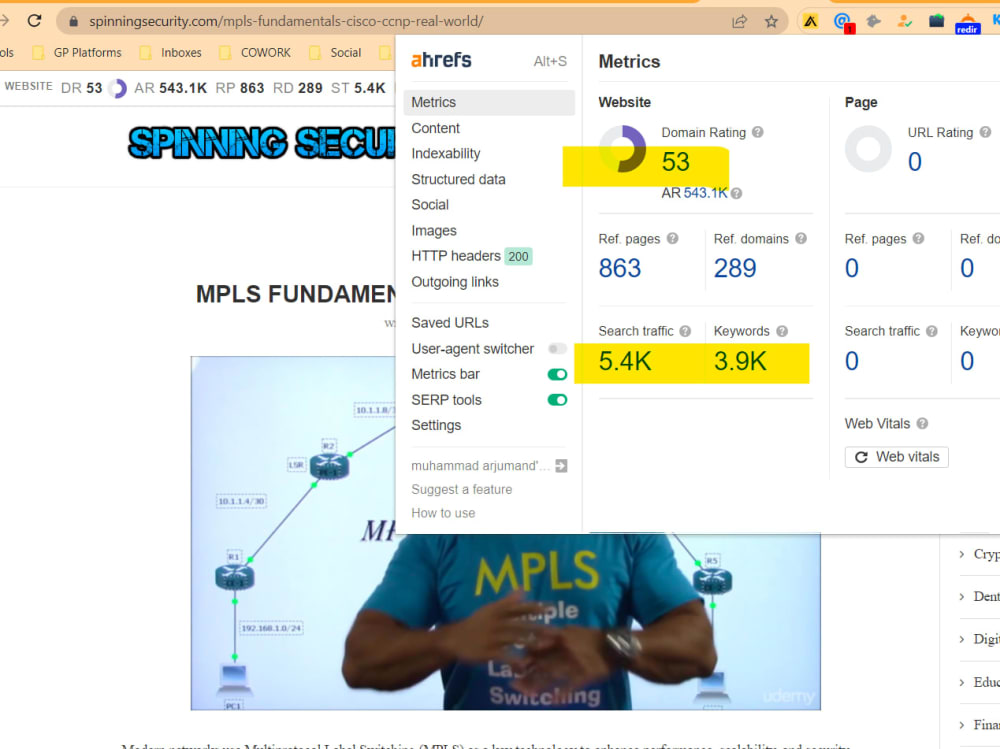Open the Ahrefs Settings entry
The image size is (1000, 749).
[436, 425]
